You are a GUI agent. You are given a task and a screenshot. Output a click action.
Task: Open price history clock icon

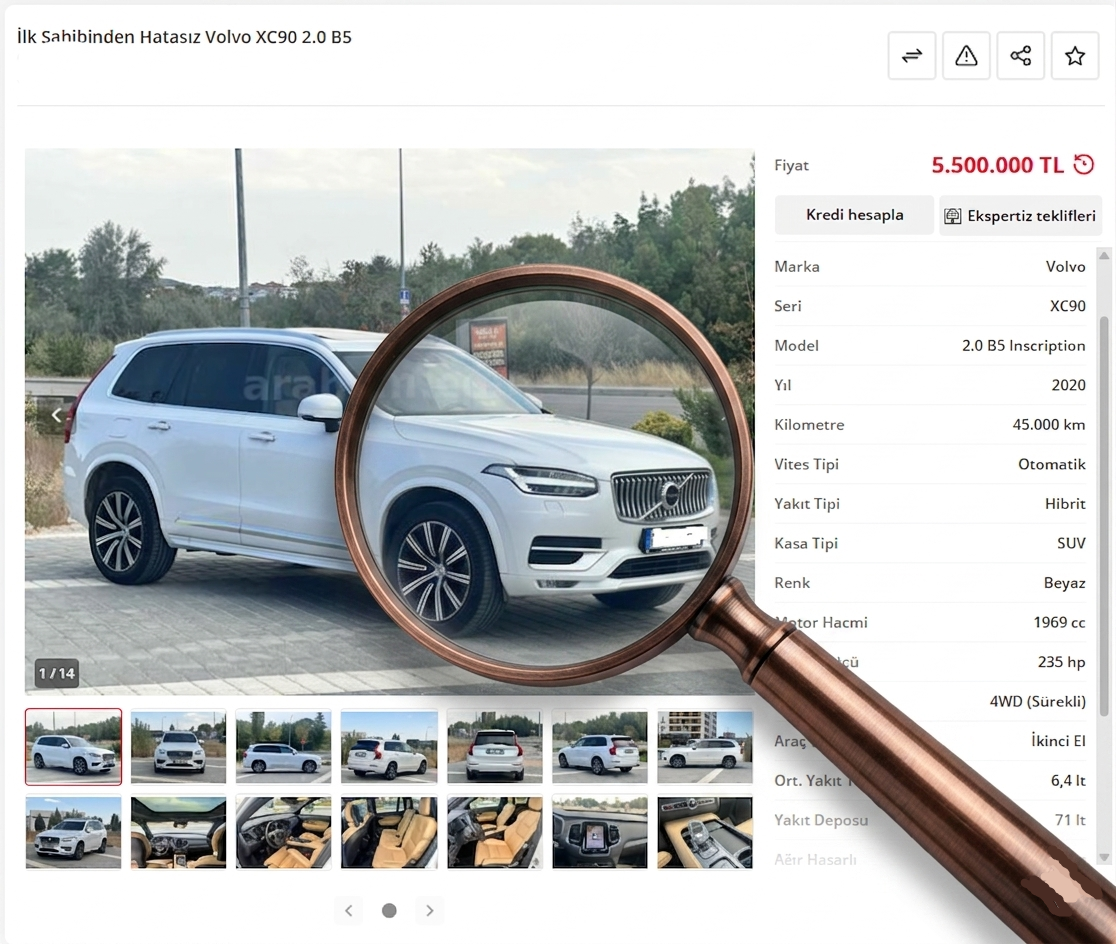tap(1083, 164)
